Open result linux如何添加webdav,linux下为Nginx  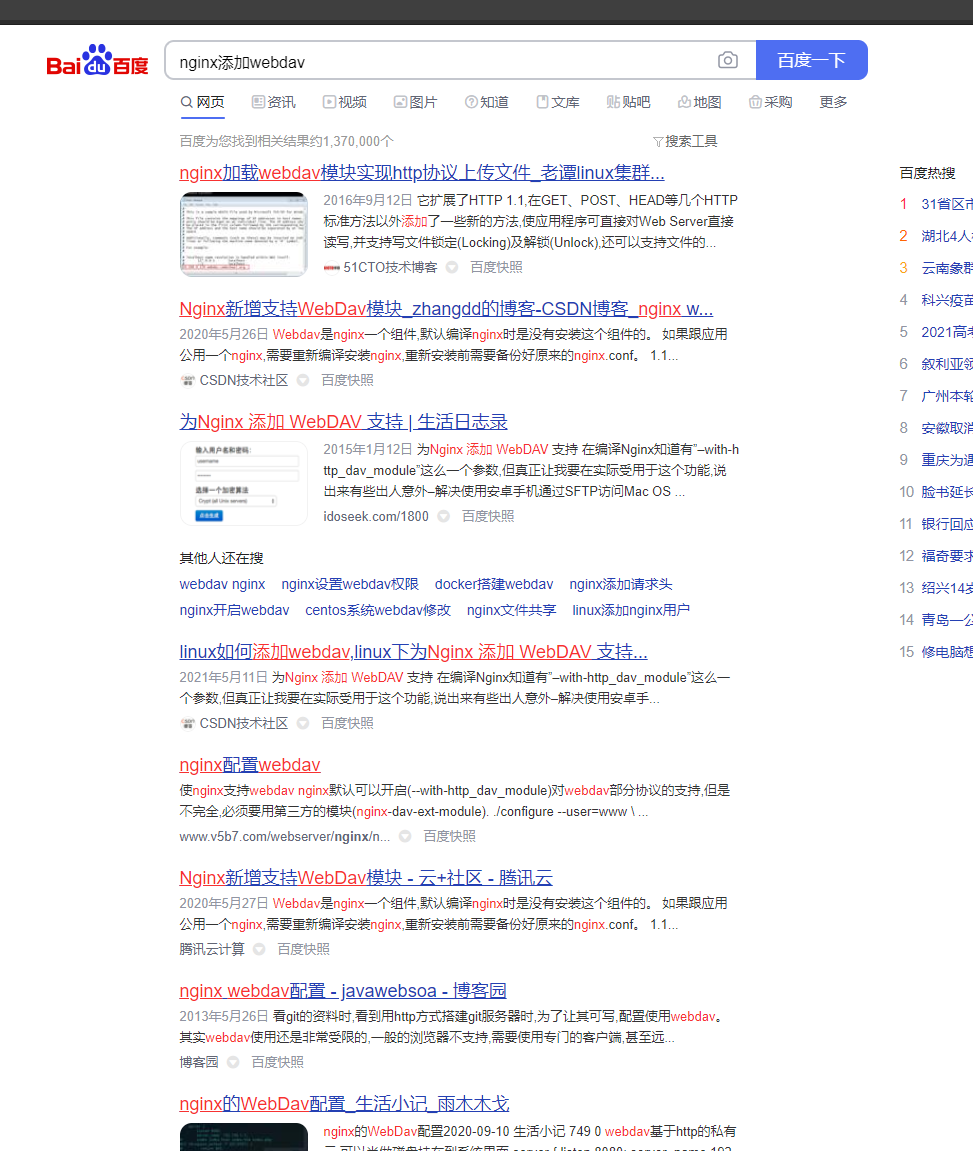pyautogui.click(x=413, y=652)
